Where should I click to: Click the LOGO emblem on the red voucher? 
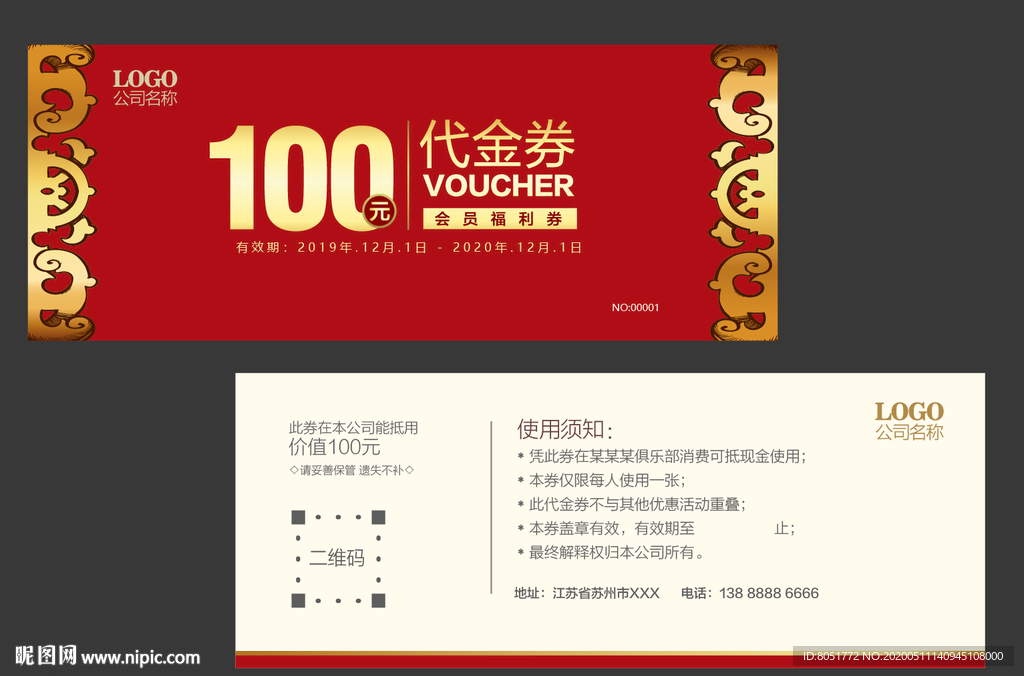[x=146, y=77]
